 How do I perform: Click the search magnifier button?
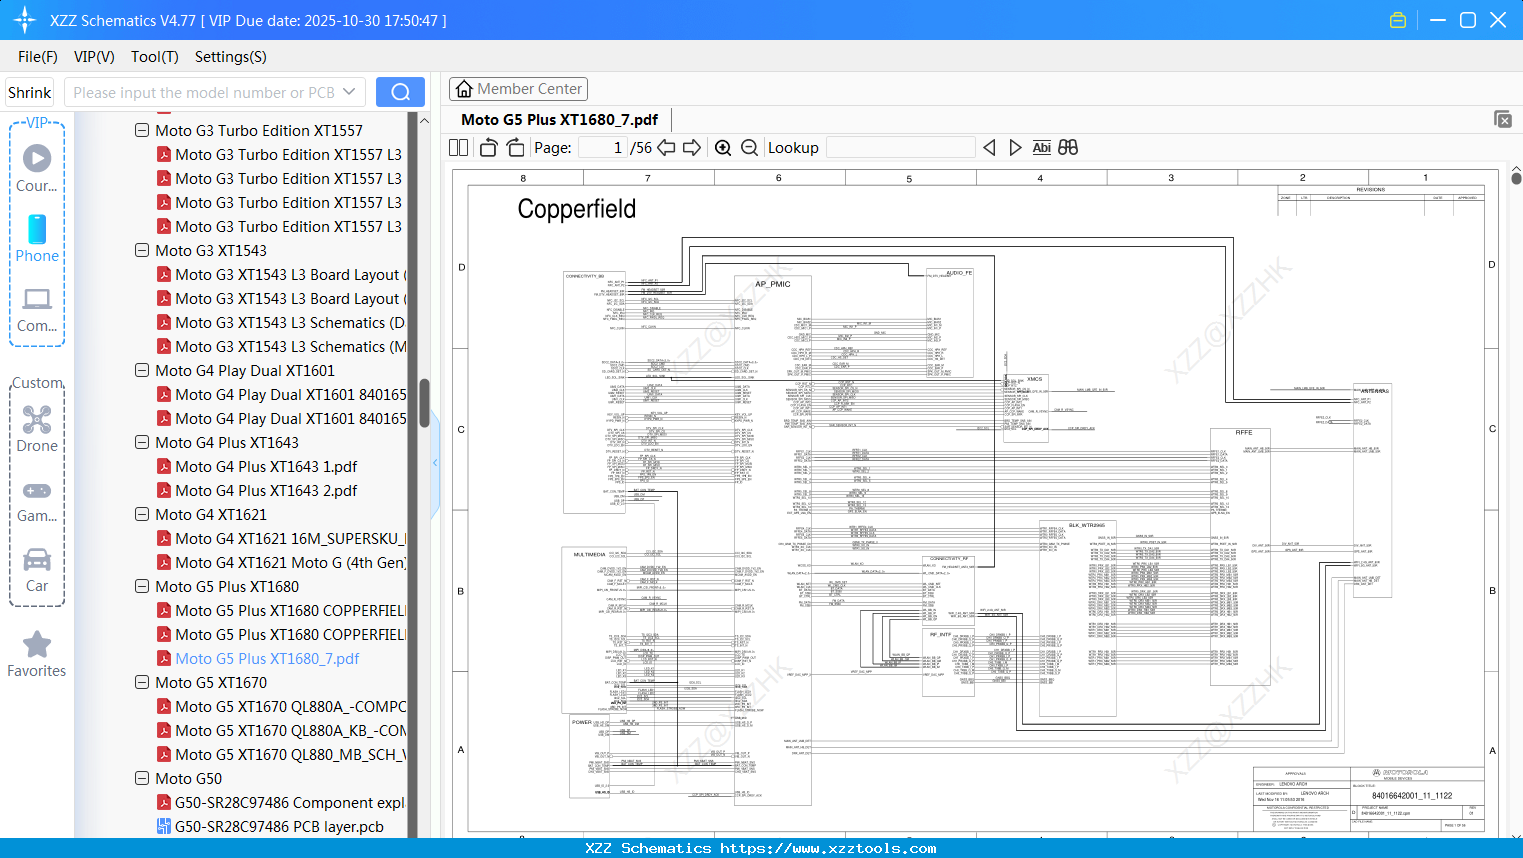click(400, 92)
